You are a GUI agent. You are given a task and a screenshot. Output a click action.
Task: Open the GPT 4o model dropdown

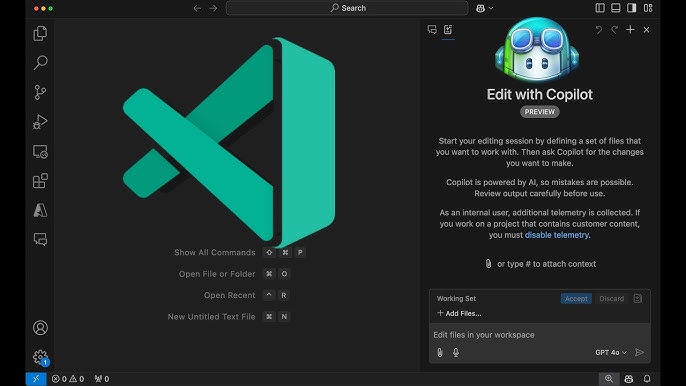click(x=611, y=352)
